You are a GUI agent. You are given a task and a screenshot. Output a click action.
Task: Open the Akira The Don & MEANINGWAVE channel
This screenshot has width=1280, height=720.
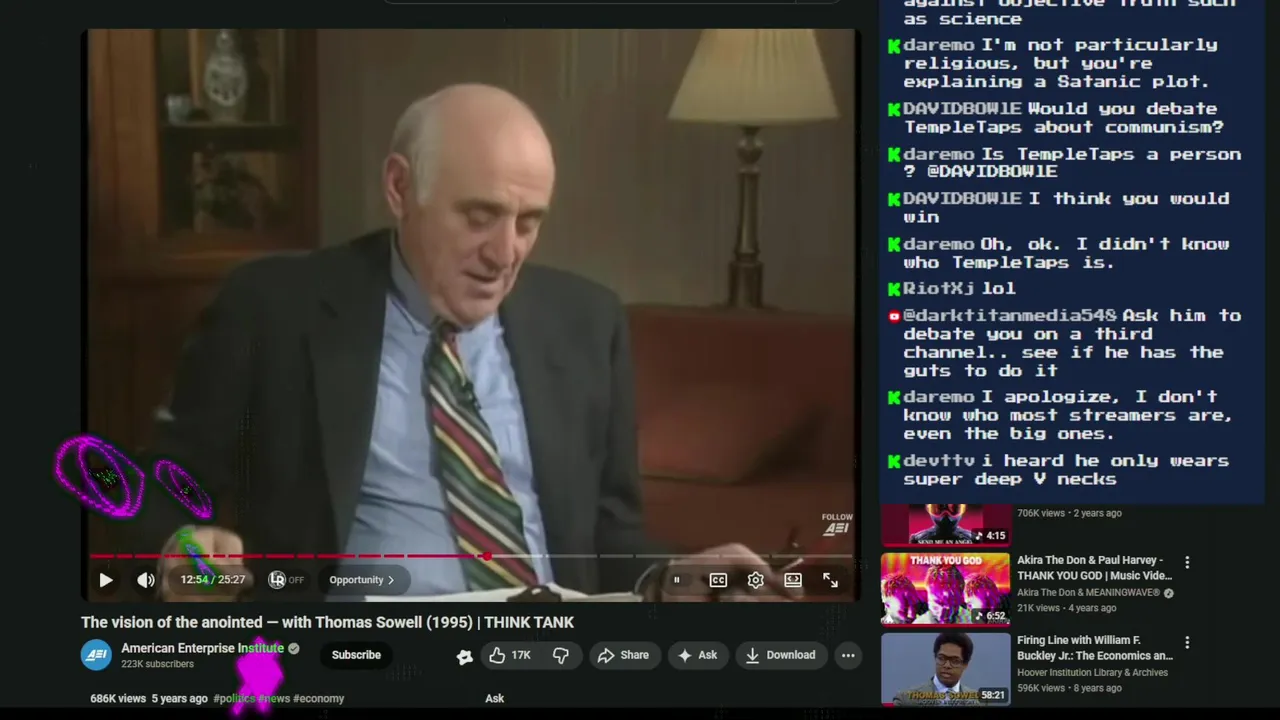1088,592
